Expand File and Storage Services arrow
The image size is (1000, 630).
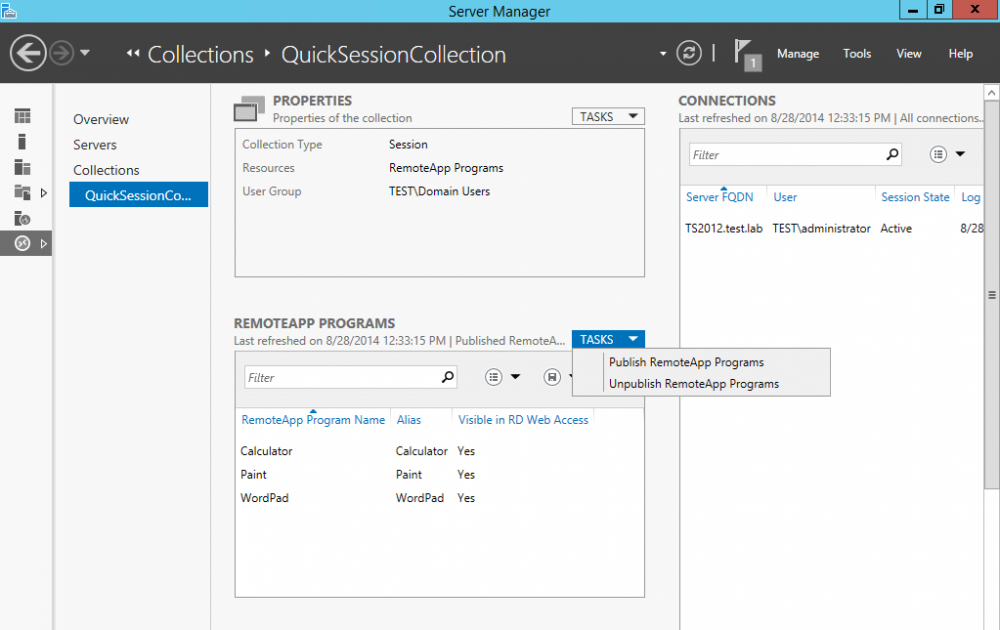coord(43,193)
